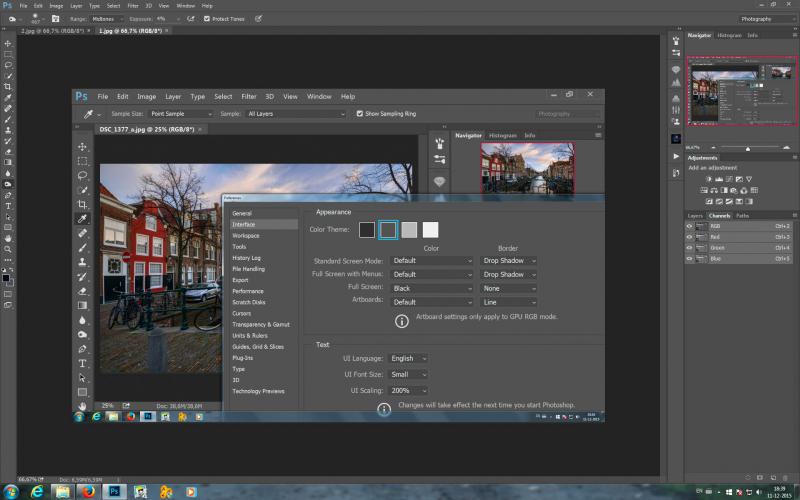800x500 pixels.
Task: Select the Pen tool in outer toolbar
Action: click(8, 195)
